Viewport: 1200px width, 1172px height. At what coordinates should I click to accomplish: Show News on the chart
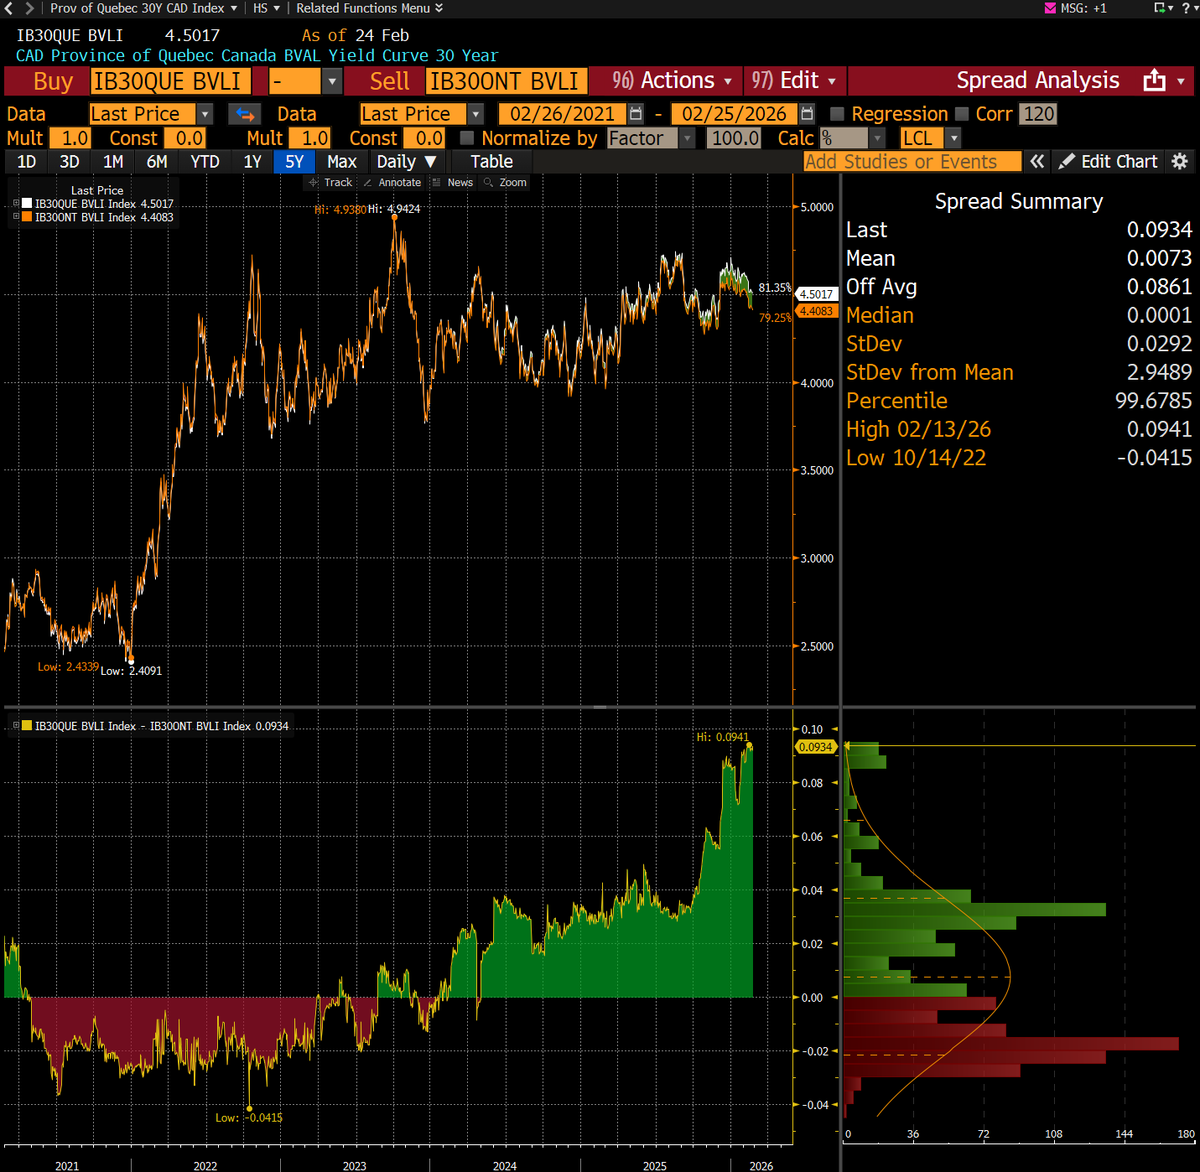coord(454,182)
